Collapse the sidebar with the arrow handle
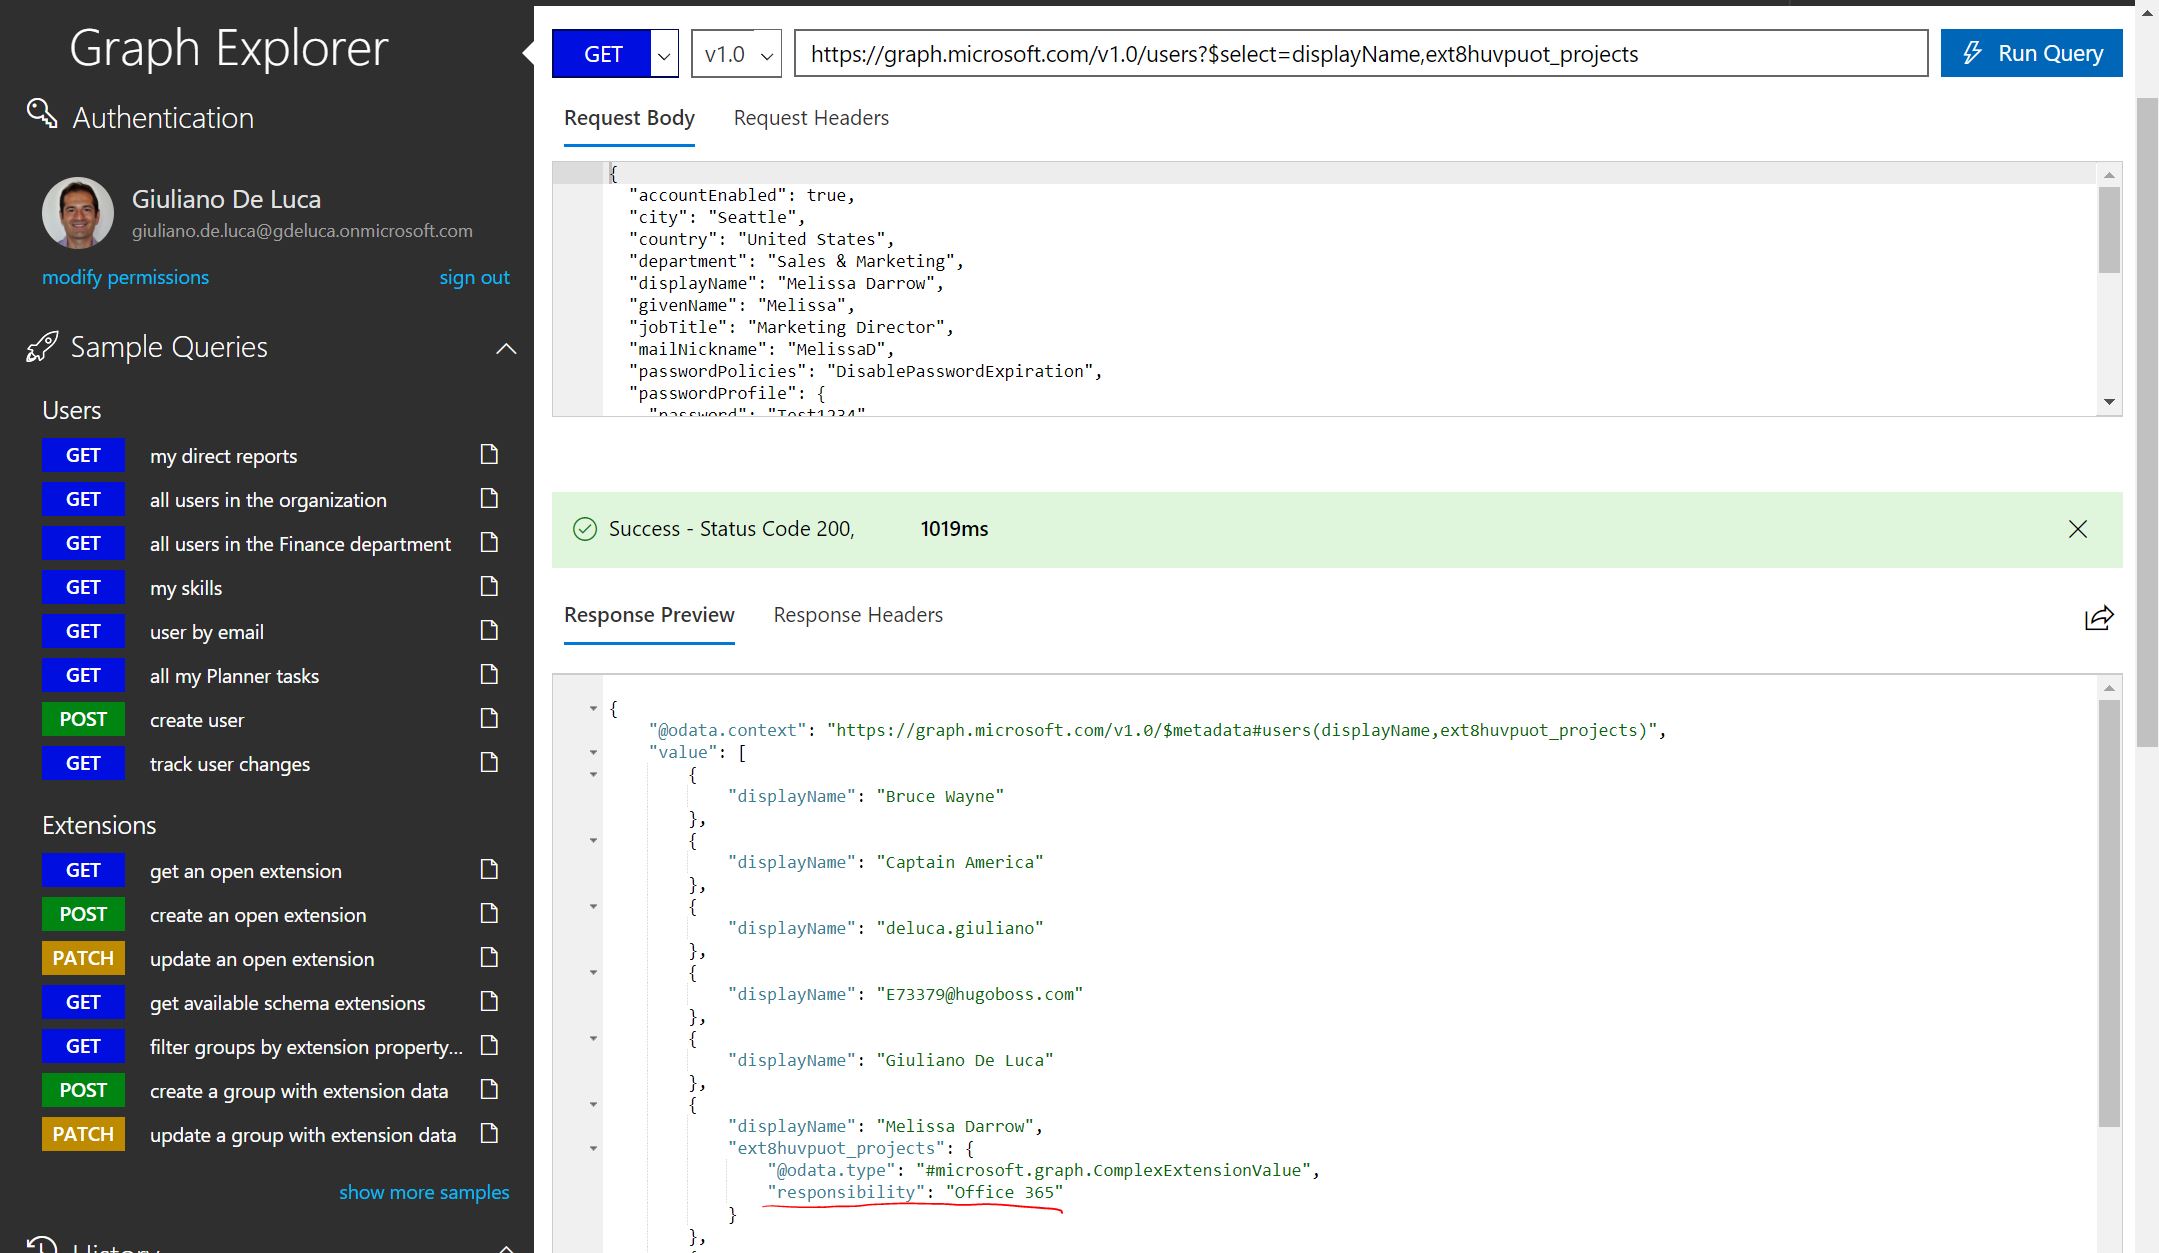The image size is (2159, 1253). click(528, 54)
